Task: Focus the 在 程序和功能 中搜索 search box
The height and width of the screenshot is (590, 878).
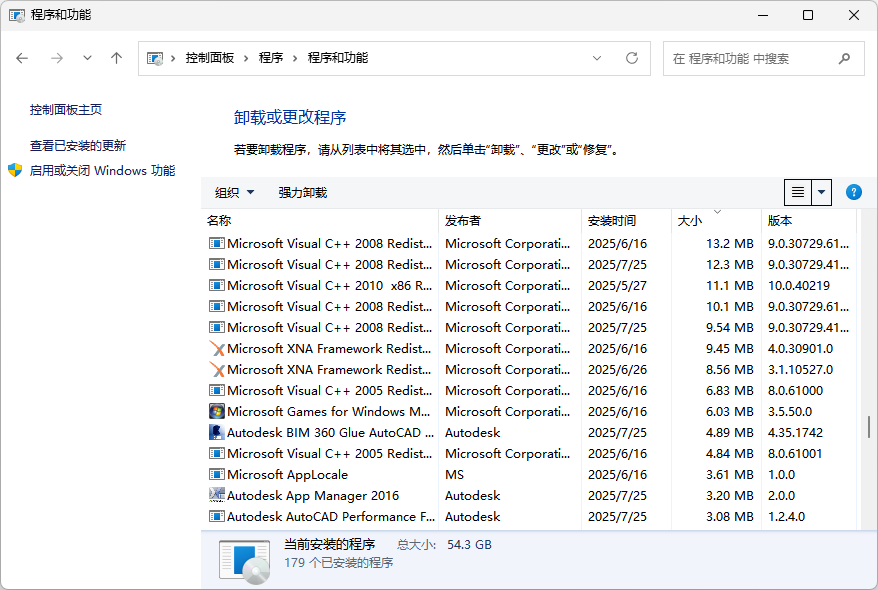Action: pyautogui.click(x=764, y=58)
